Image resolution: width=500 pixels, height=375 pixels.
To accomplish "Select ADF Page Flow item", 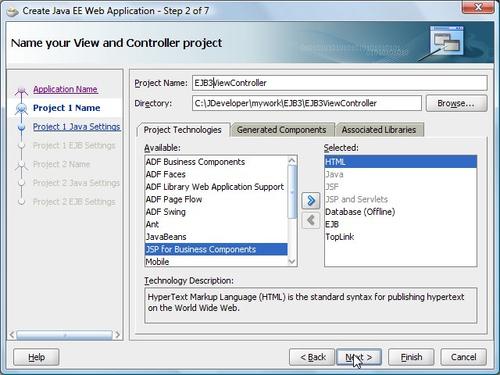I will 216,199.
